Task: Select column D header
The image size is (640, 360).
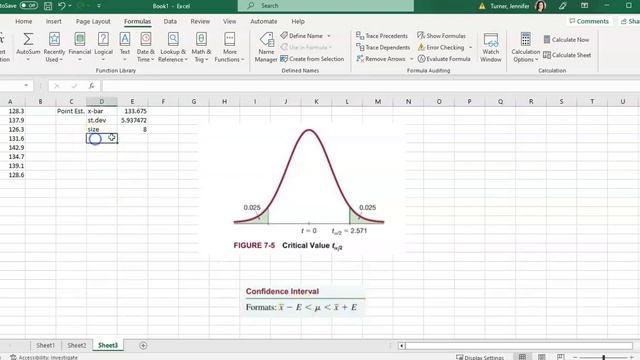Action: (x=102, y=102)
